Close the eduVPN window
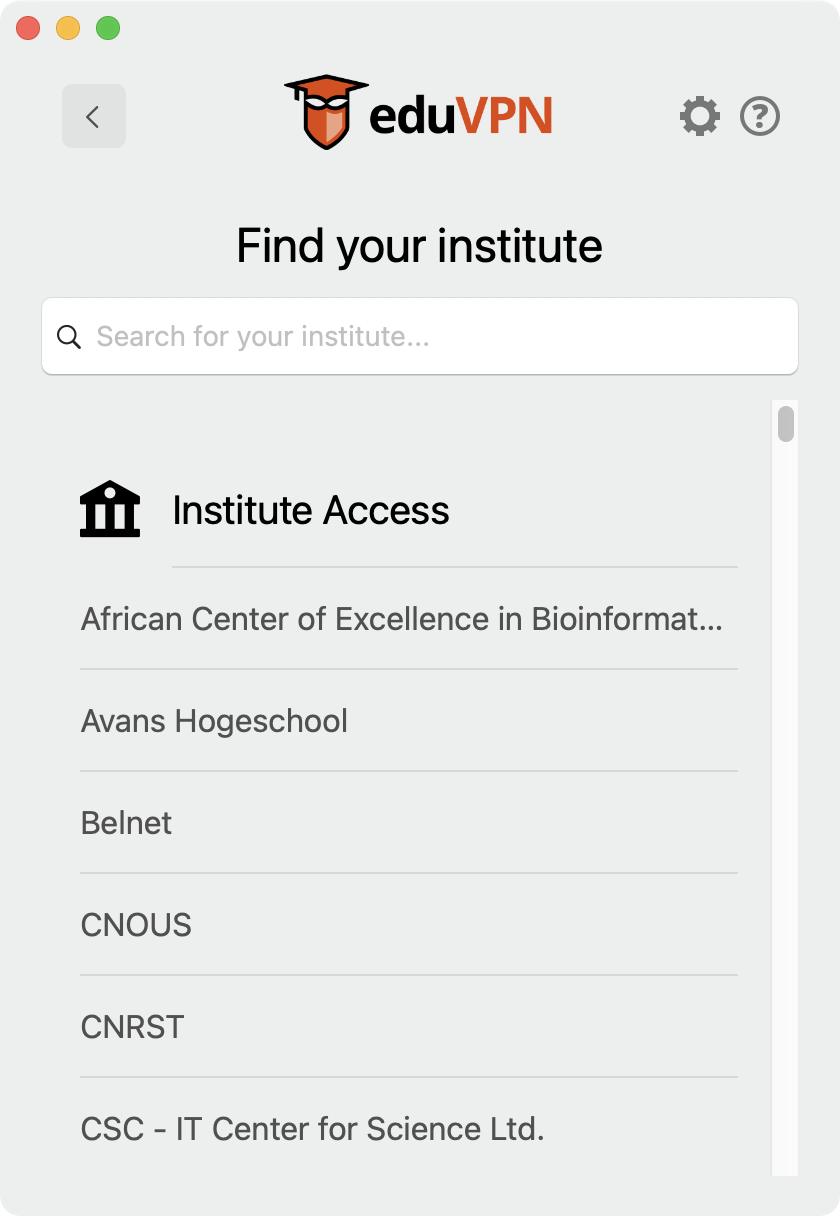Image resolution: width=840 pixels, height=1216 pixels. pyautogui.click(x=28, y=28)
